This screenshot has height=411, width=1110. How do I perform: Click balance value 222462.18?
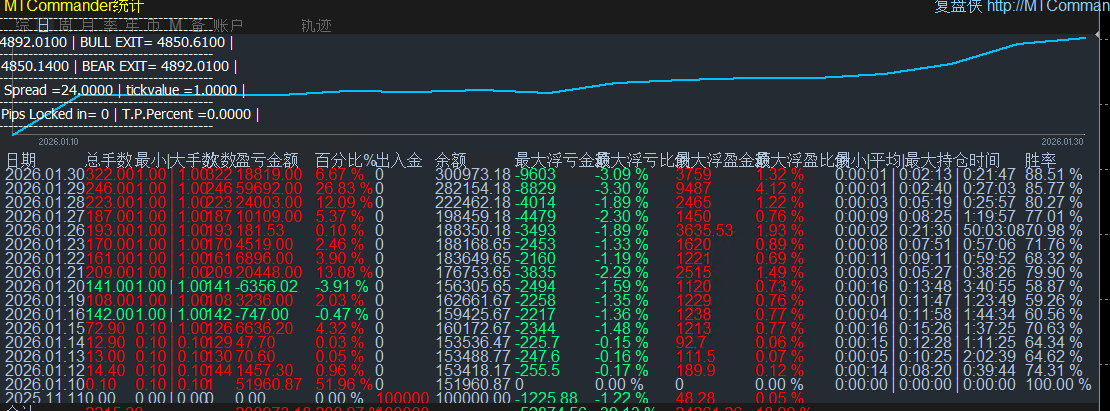click(x=473, y=202)
